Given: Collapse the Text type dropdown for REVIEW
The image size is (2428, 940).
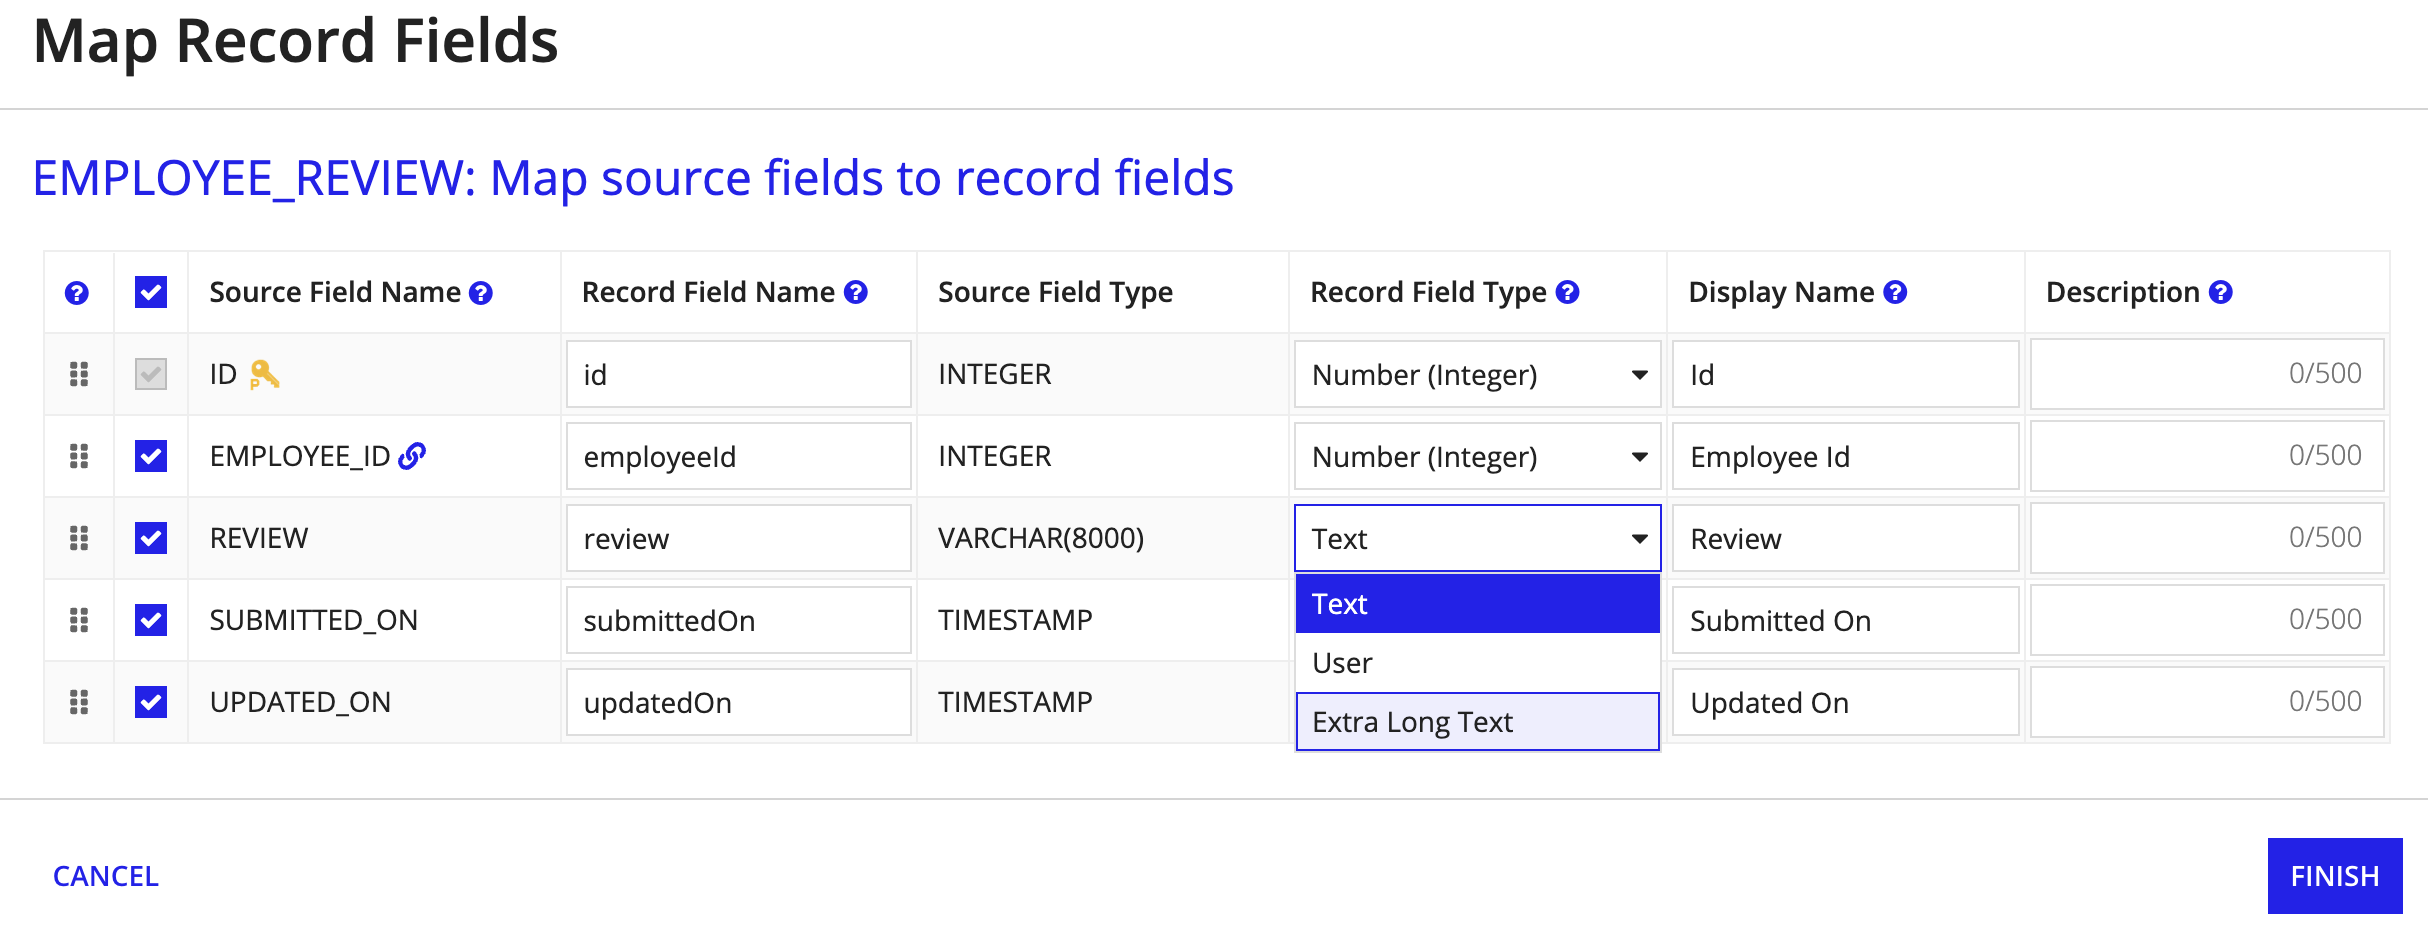Looking at the screenshot, I should click(x=1478, y=538).
